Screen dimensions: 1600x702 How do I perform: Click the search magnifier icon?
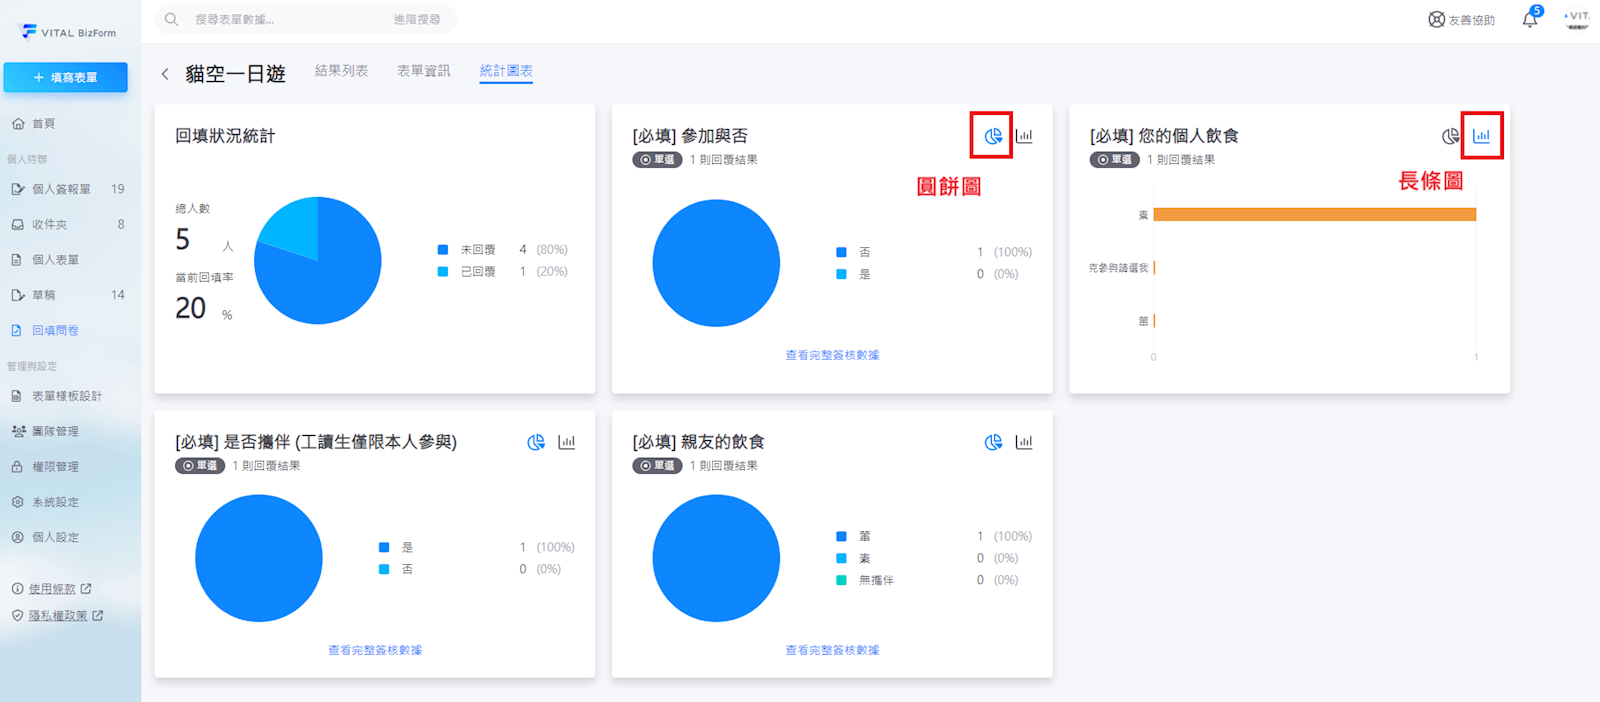pos(172,19)
